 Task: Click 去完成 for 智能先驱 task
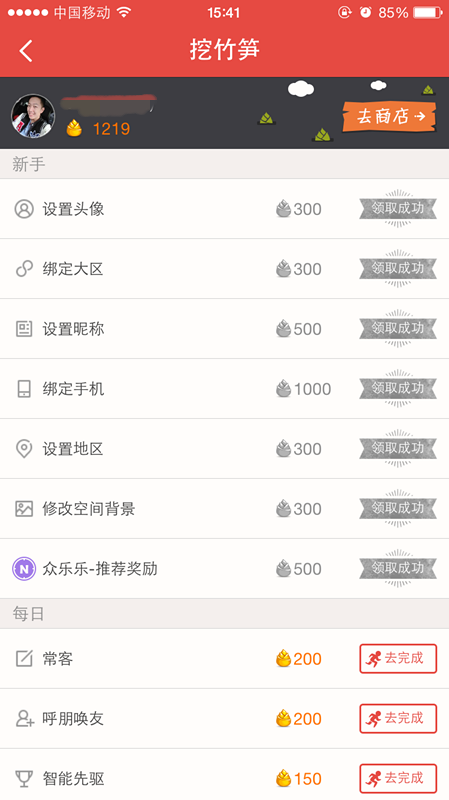(x=398, y=779)
